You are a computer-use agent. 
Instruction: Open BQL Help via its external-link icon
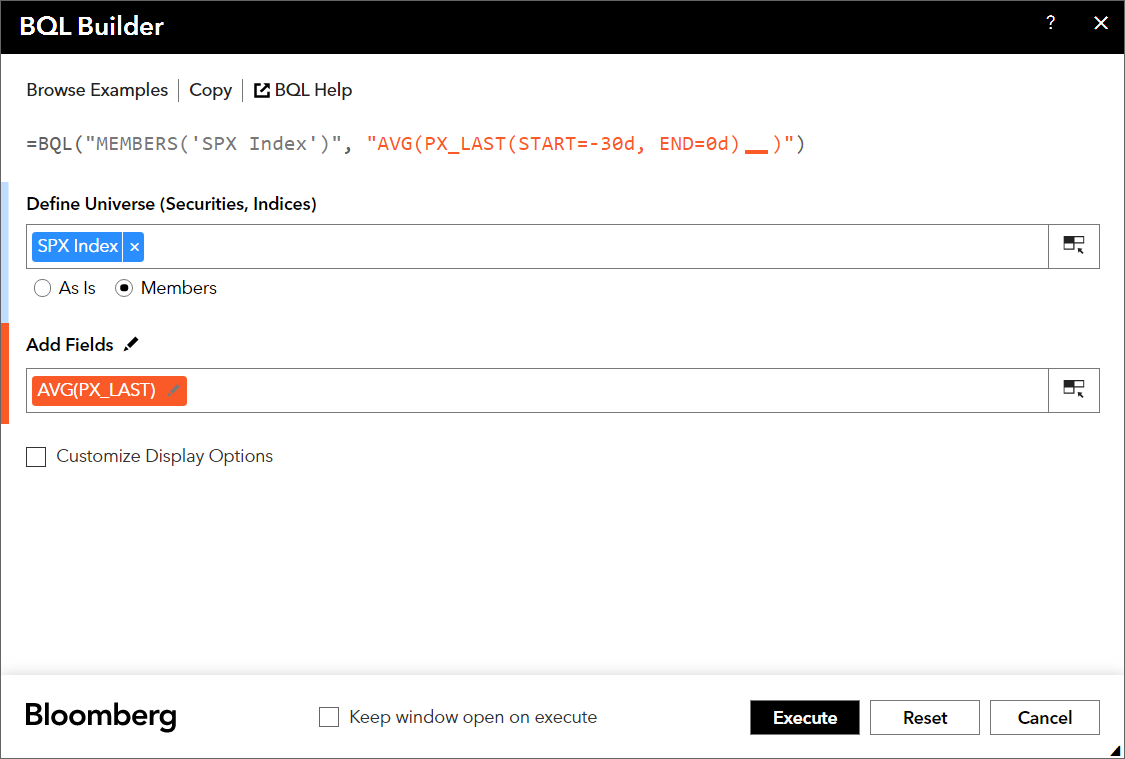260,89
